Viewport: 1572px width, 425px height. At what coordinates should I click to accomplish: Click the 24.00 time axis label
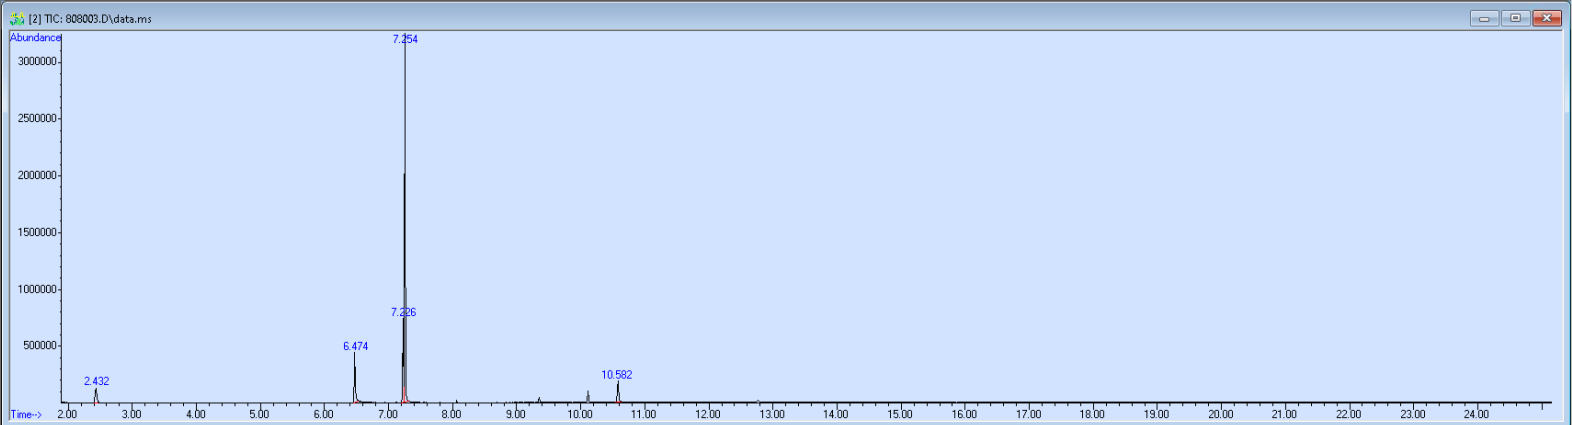(1476, 414)
